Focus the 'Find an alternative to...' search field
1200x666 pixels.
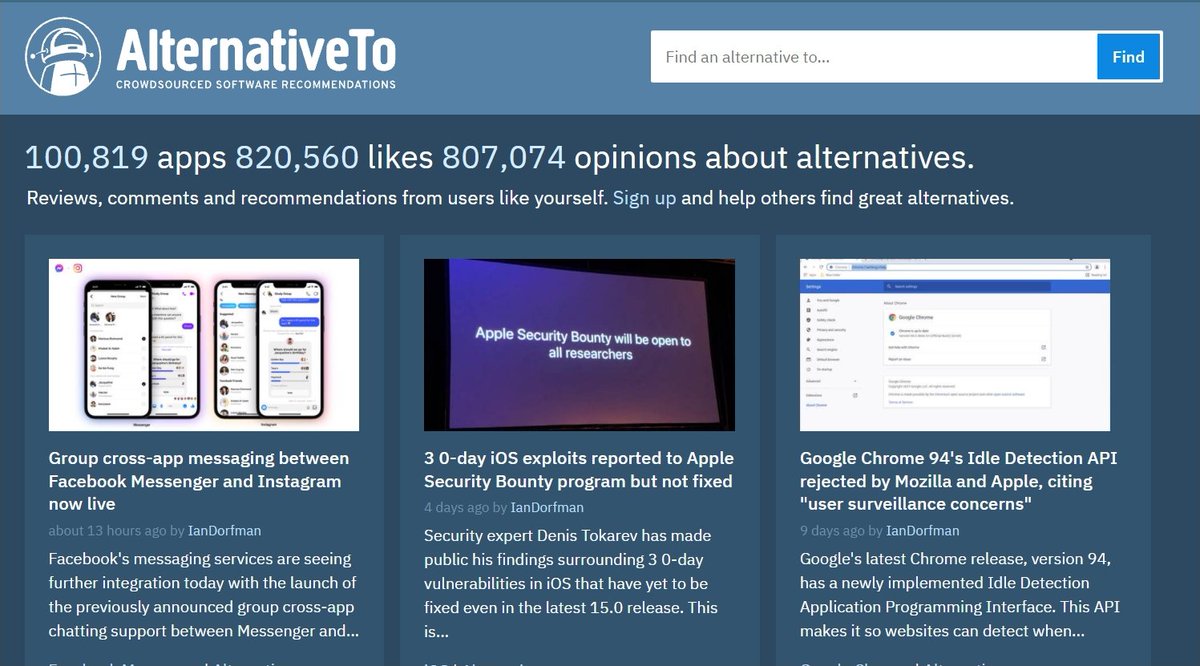pyautogui.click(x=874, y=57)
